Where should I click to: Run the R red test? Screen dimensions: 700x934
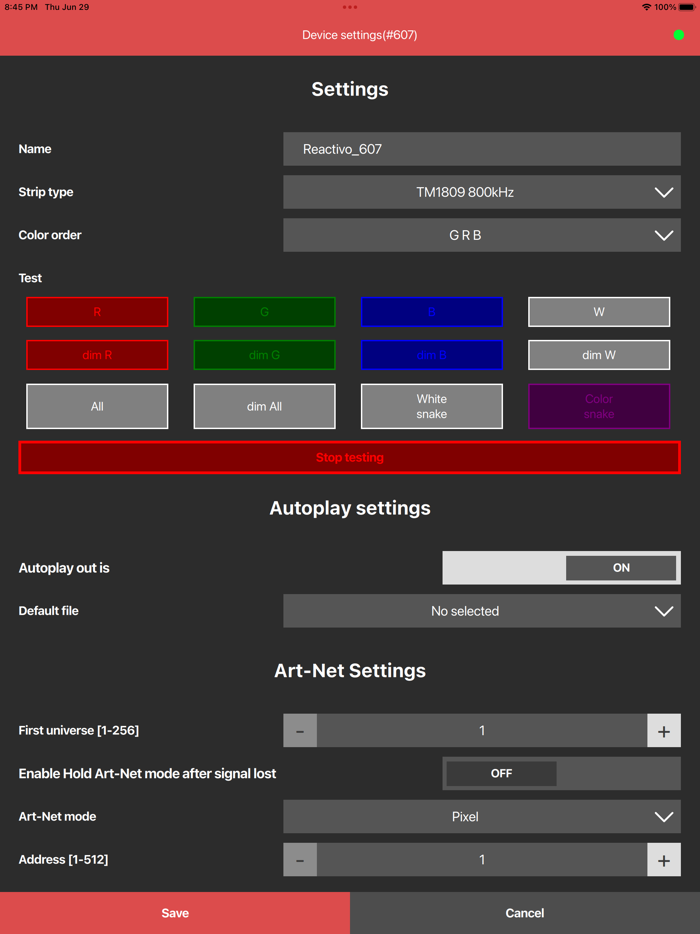tap(97, 312)
